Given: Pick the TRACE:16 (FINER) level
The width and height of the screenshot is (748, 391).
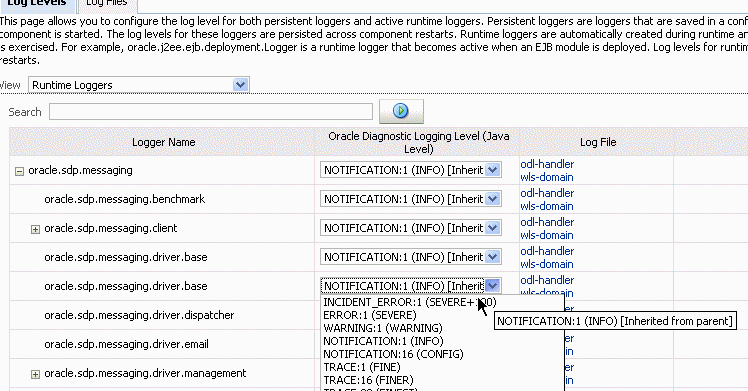Looking at the screenshot, I should [368, 380].
